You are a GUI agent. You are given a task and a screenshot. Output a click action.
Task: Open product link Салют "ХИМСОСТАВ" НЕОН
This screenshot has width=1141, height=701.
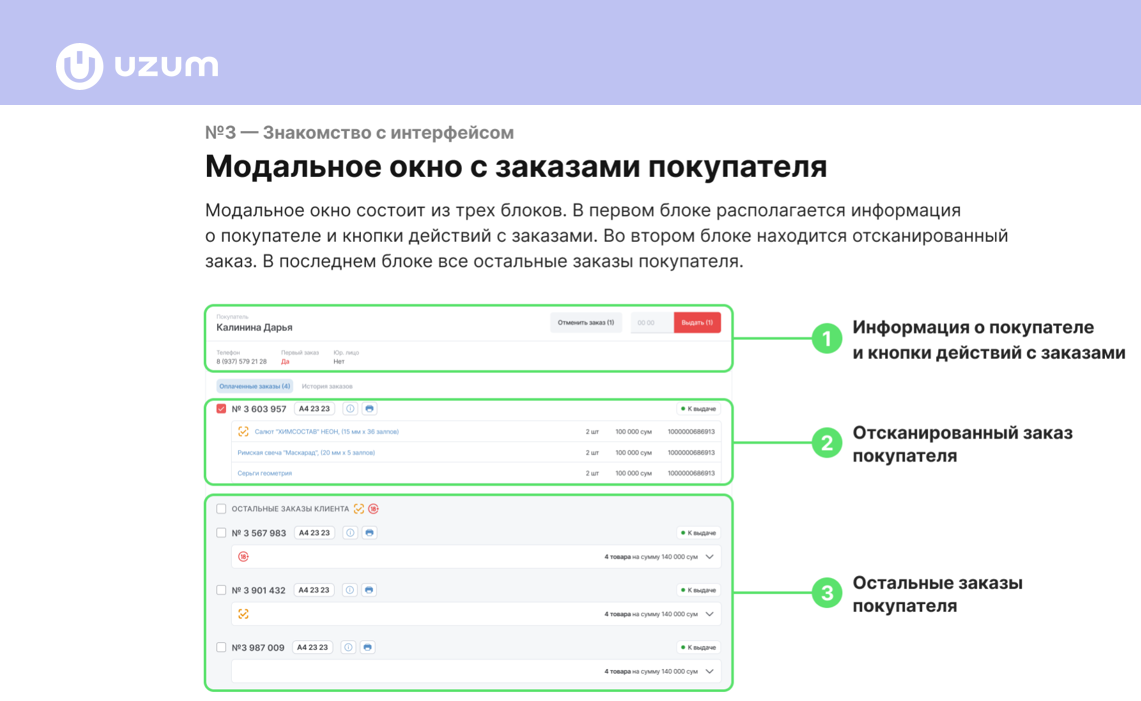(327, 432)
